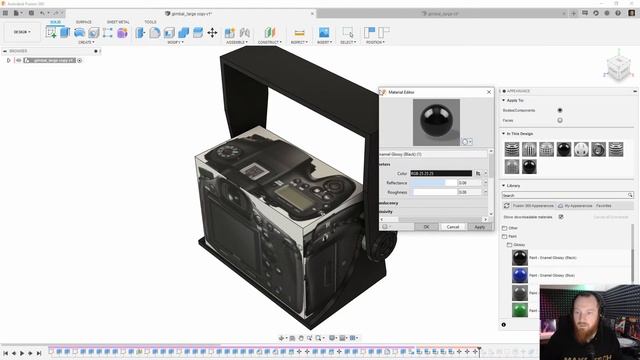Screen dimensions: 640x360
Task: Collapse the In This Design section
Action: [503, 133]
